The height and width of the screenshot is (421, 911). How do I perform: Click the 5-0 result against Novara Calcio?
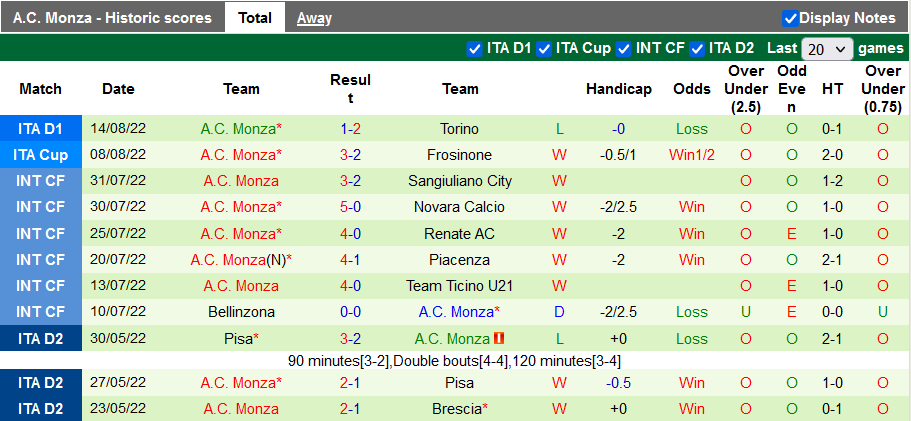tap(350, 207)
